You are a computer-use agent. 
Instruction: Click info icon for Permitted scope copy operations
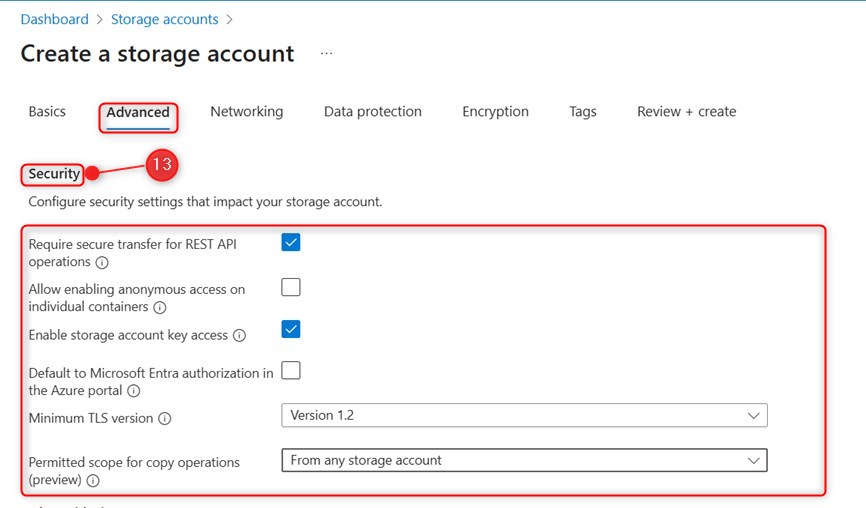pyautogui.click(x=93, y=481)
